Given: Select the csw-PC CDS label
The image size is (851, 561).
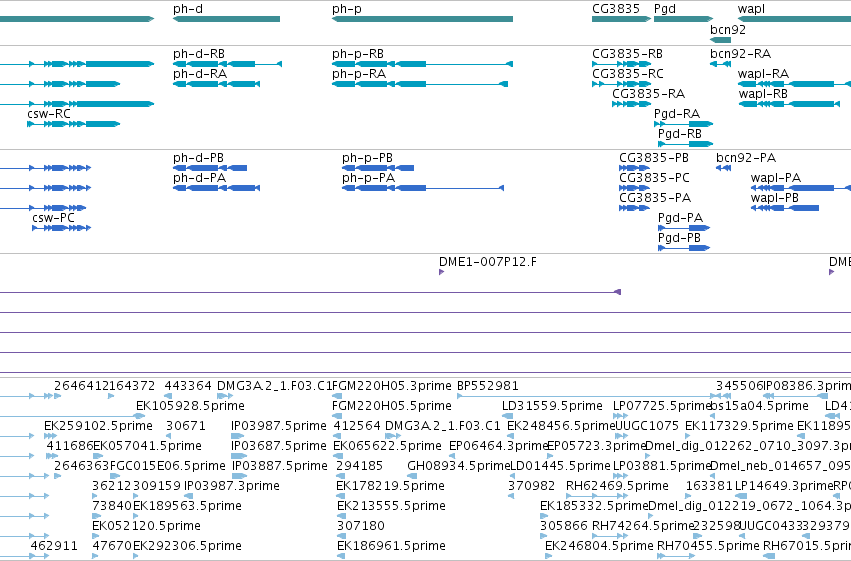Looking at the screenshot, I should click(53, 218).
